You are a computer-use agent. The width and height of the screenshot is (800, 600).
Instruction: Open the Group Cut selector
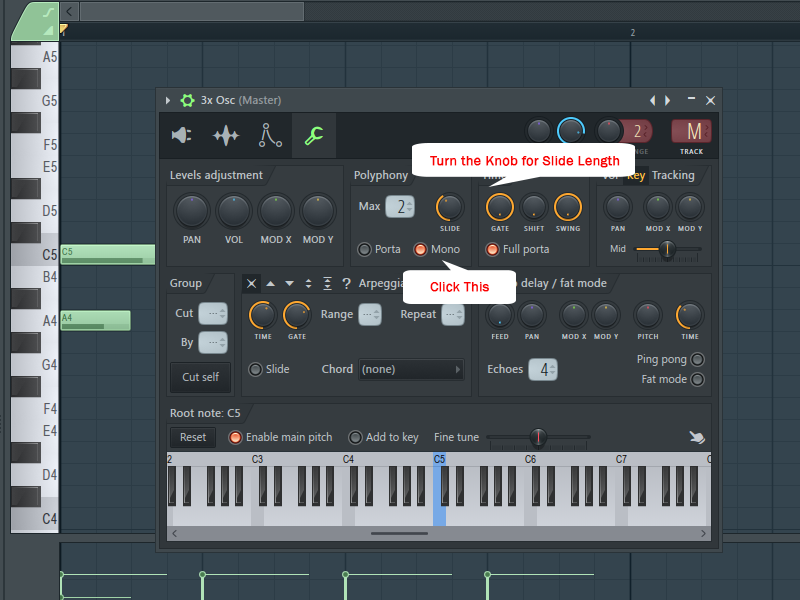click(213, 313)
